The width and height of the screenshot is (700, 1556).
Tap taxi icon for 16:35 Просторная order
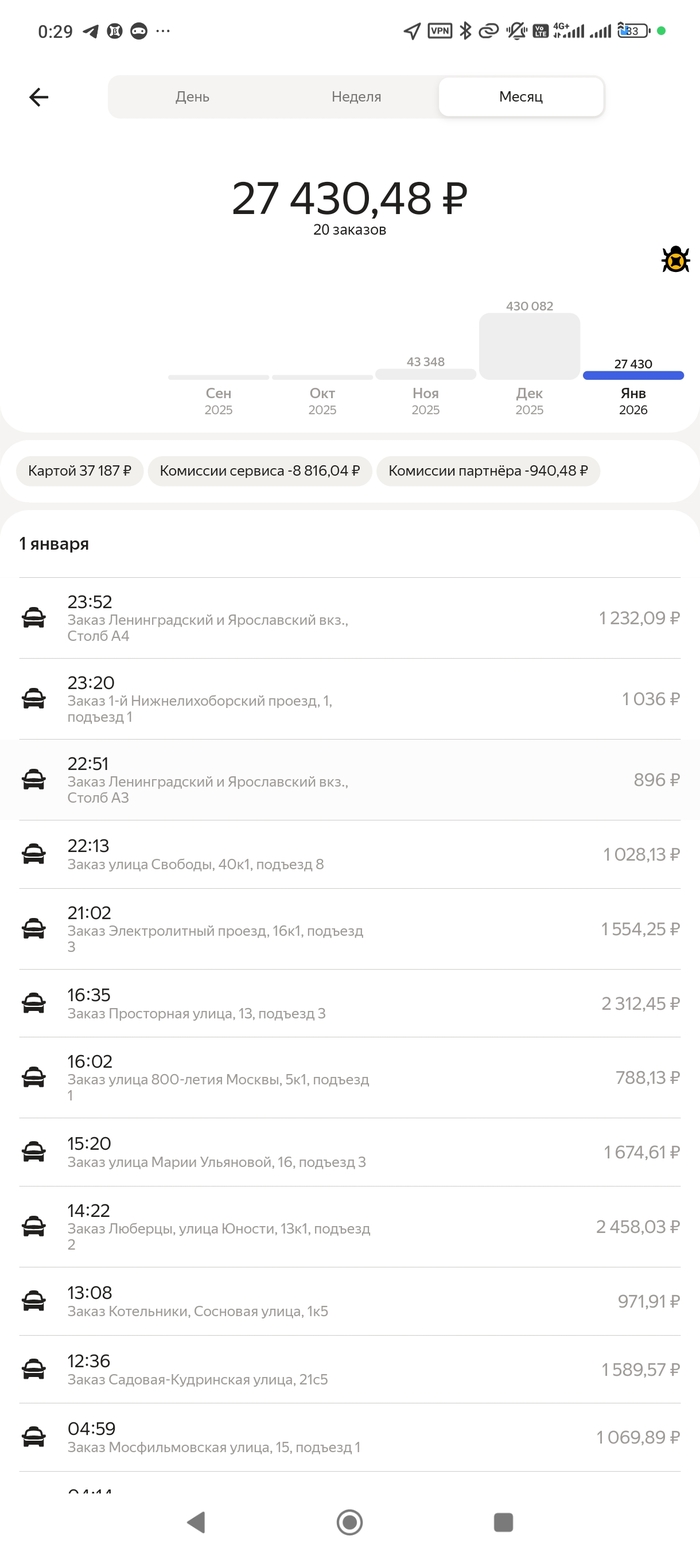tap(34, 1003)
